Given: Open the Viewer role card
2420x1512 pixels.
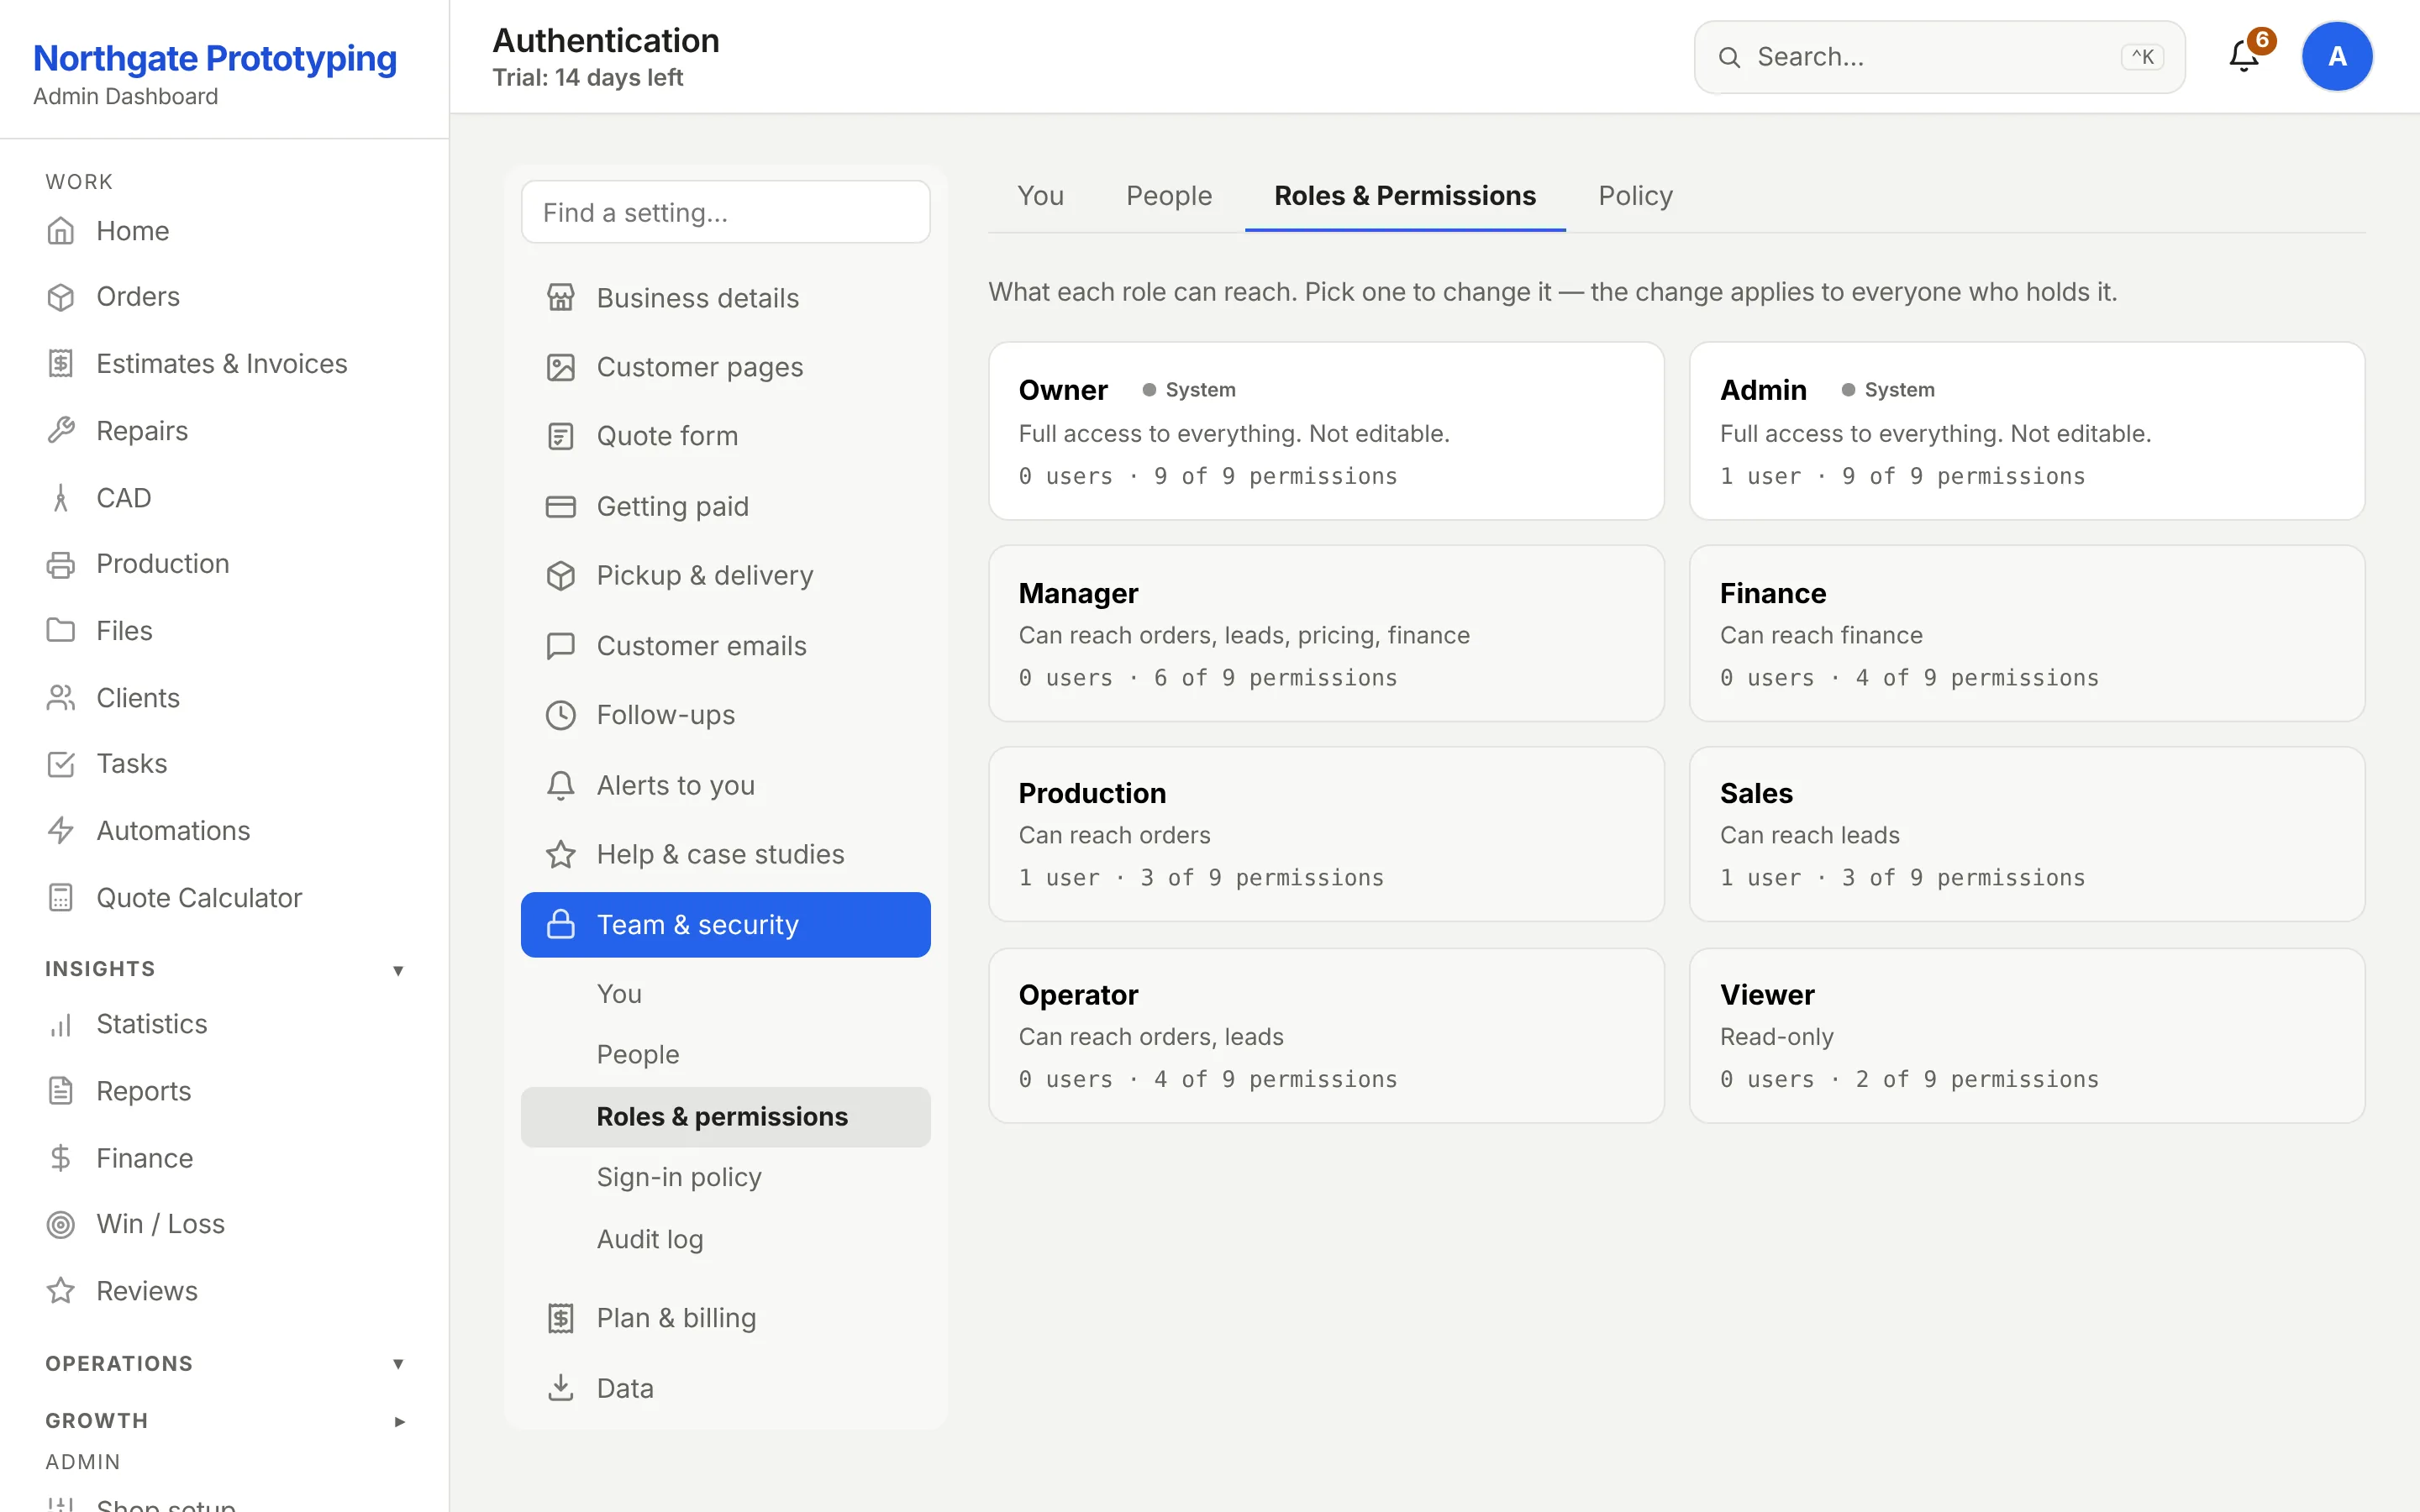Looking at the screenshot, I should [x=2027, y=1035].
